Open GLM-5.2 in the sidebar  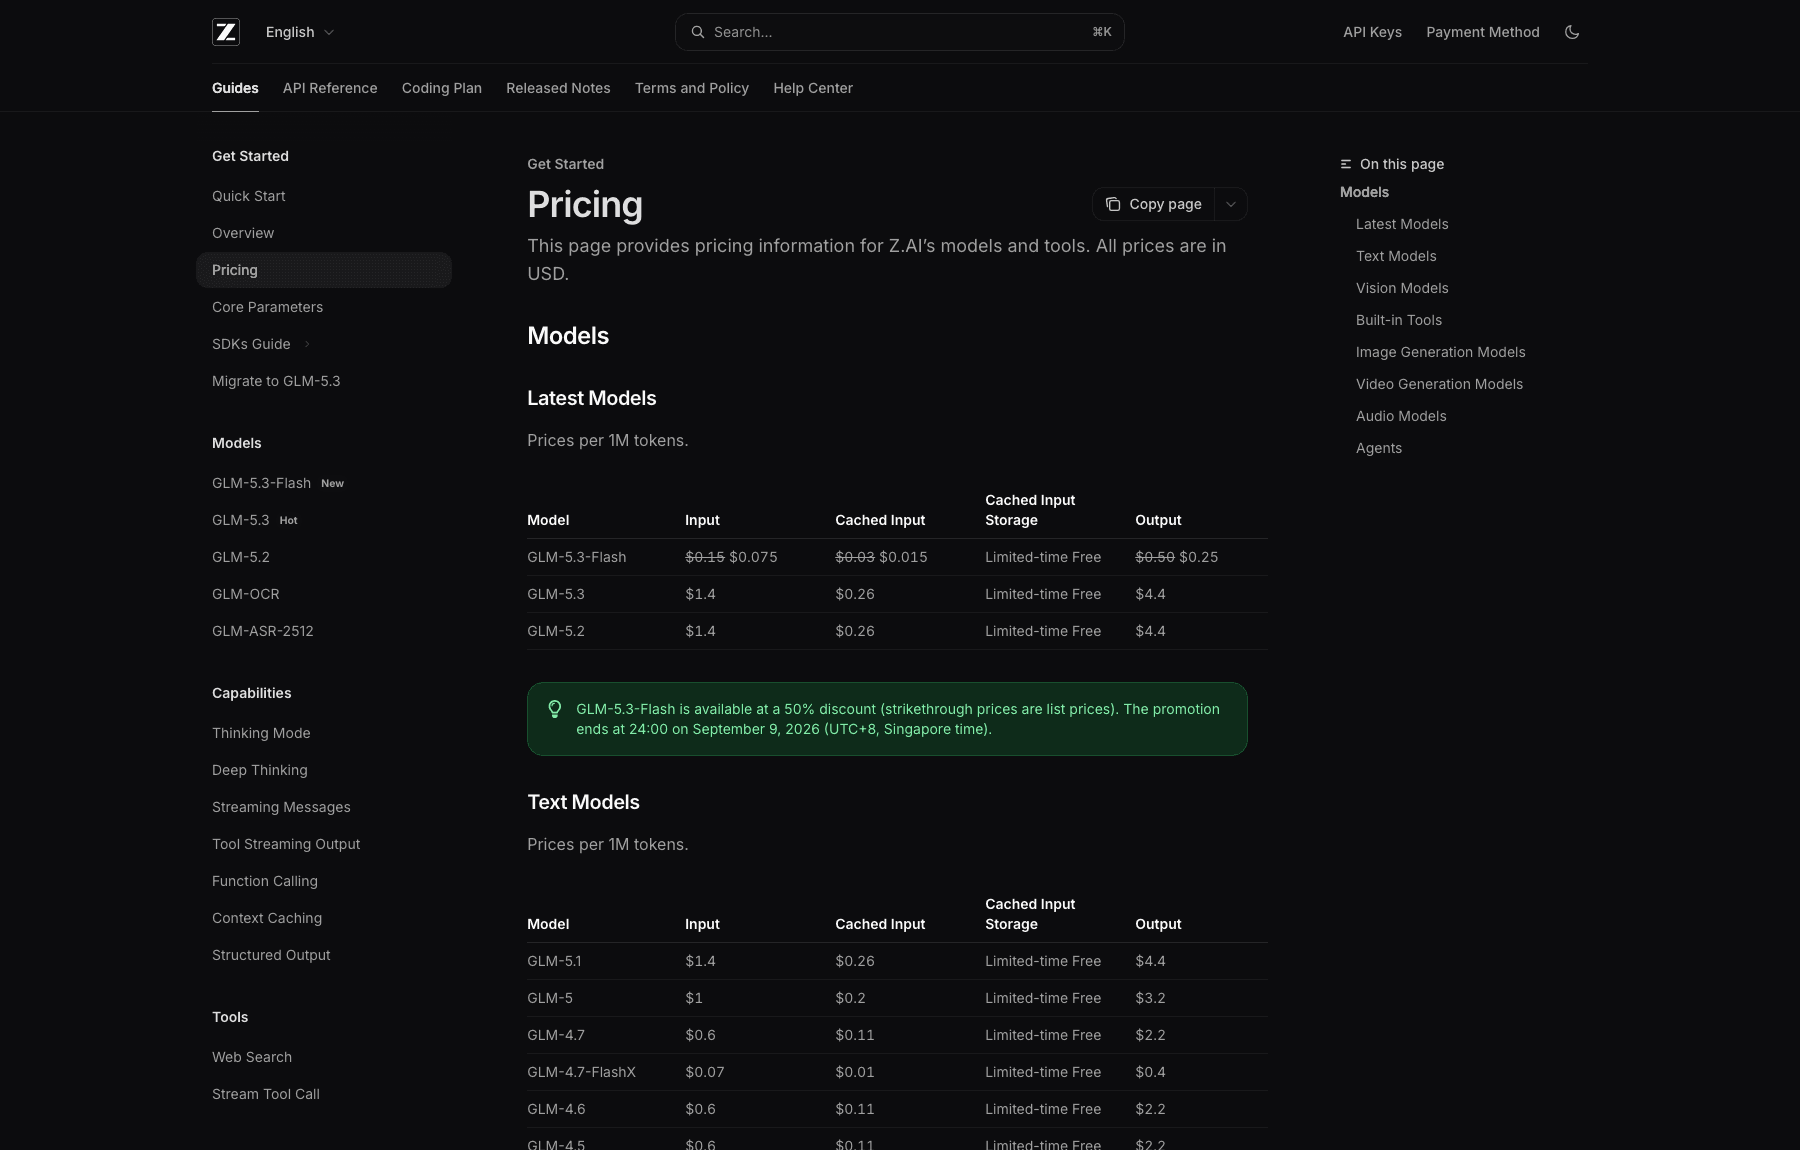click(324, 557)
